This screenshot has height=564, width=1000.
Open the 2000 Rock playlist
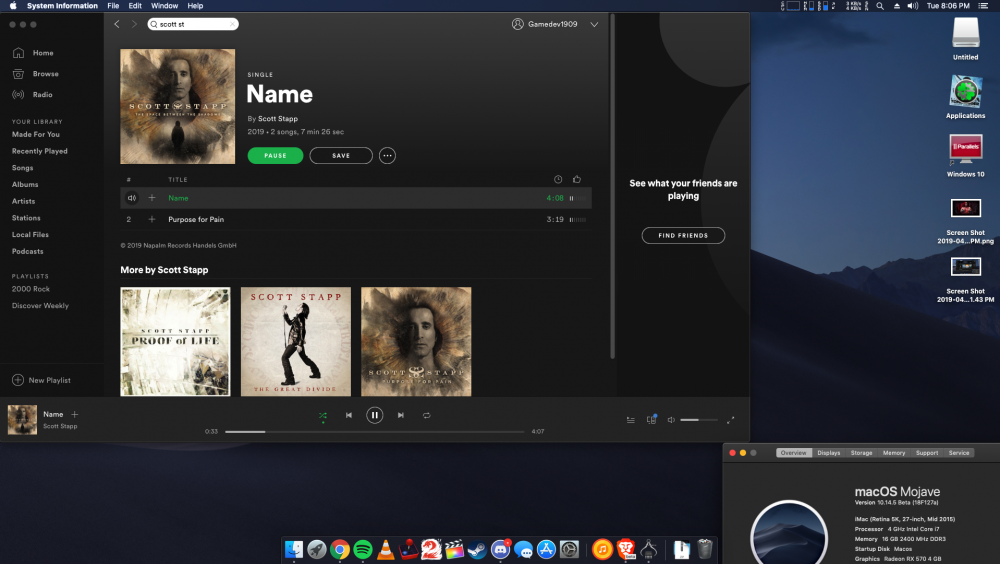(x=31, y=289)
